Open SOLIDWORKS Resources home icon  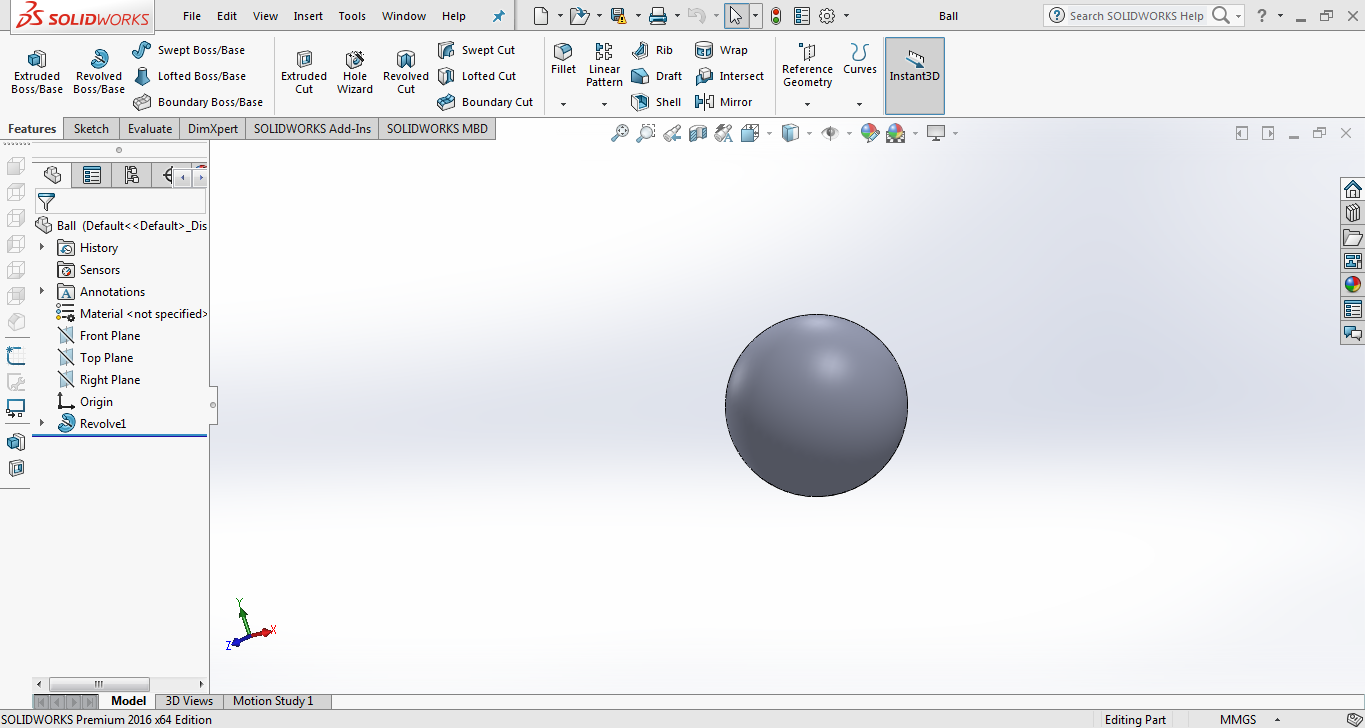tap(1353, 189)
